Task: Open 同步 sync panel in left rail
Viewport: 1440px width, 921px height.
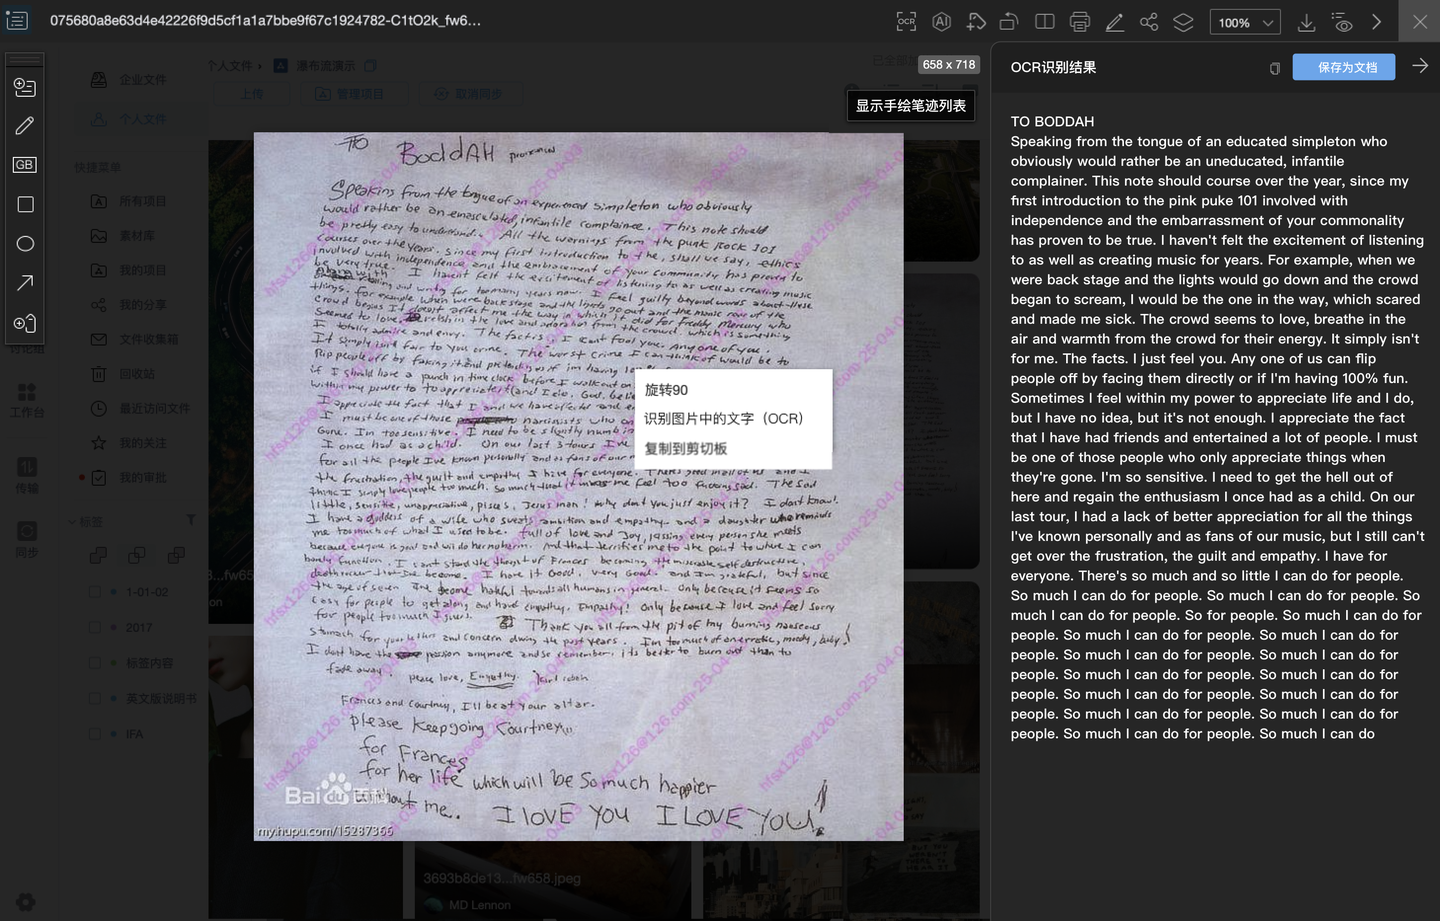Action: 27,540
